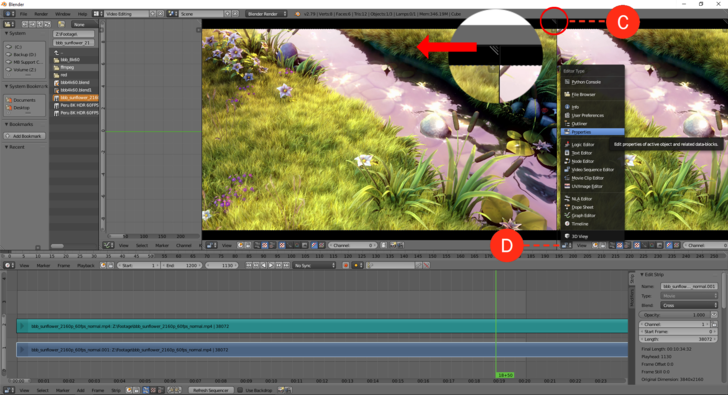The width and height of the screenshot is (728, 395).
Task: Adjust the Opacity slider
Action: point(675,315)
